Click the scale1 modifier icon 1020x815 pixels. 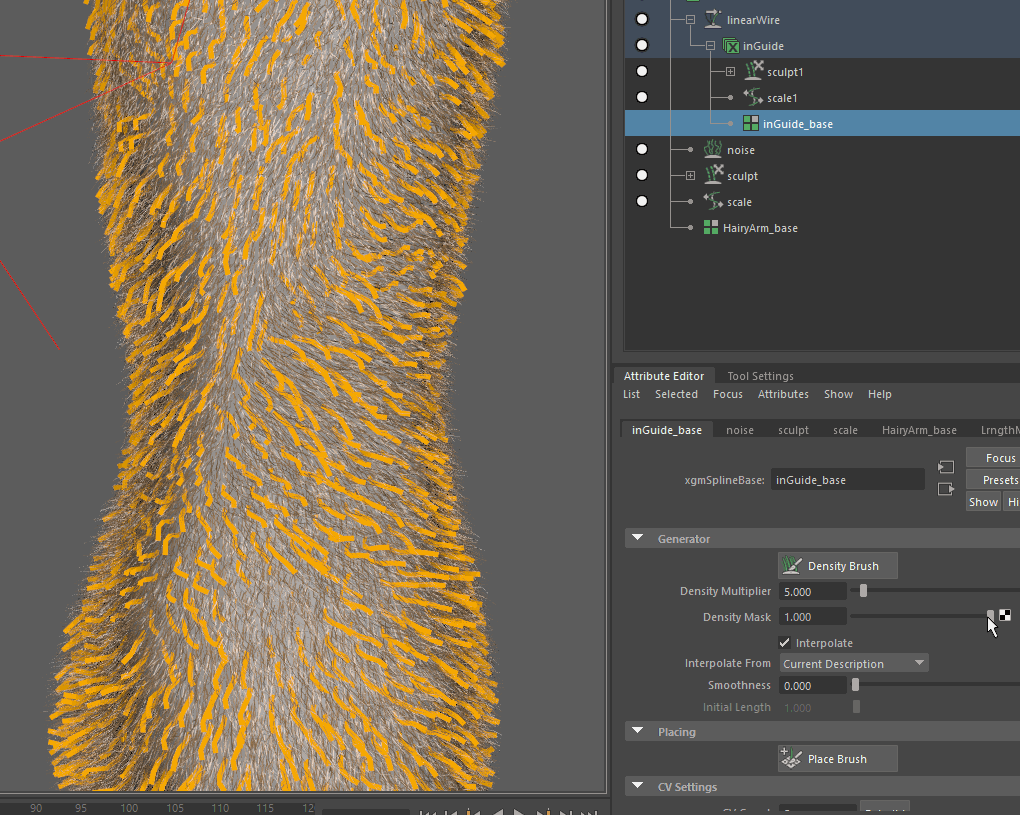[x=753, y=97]
